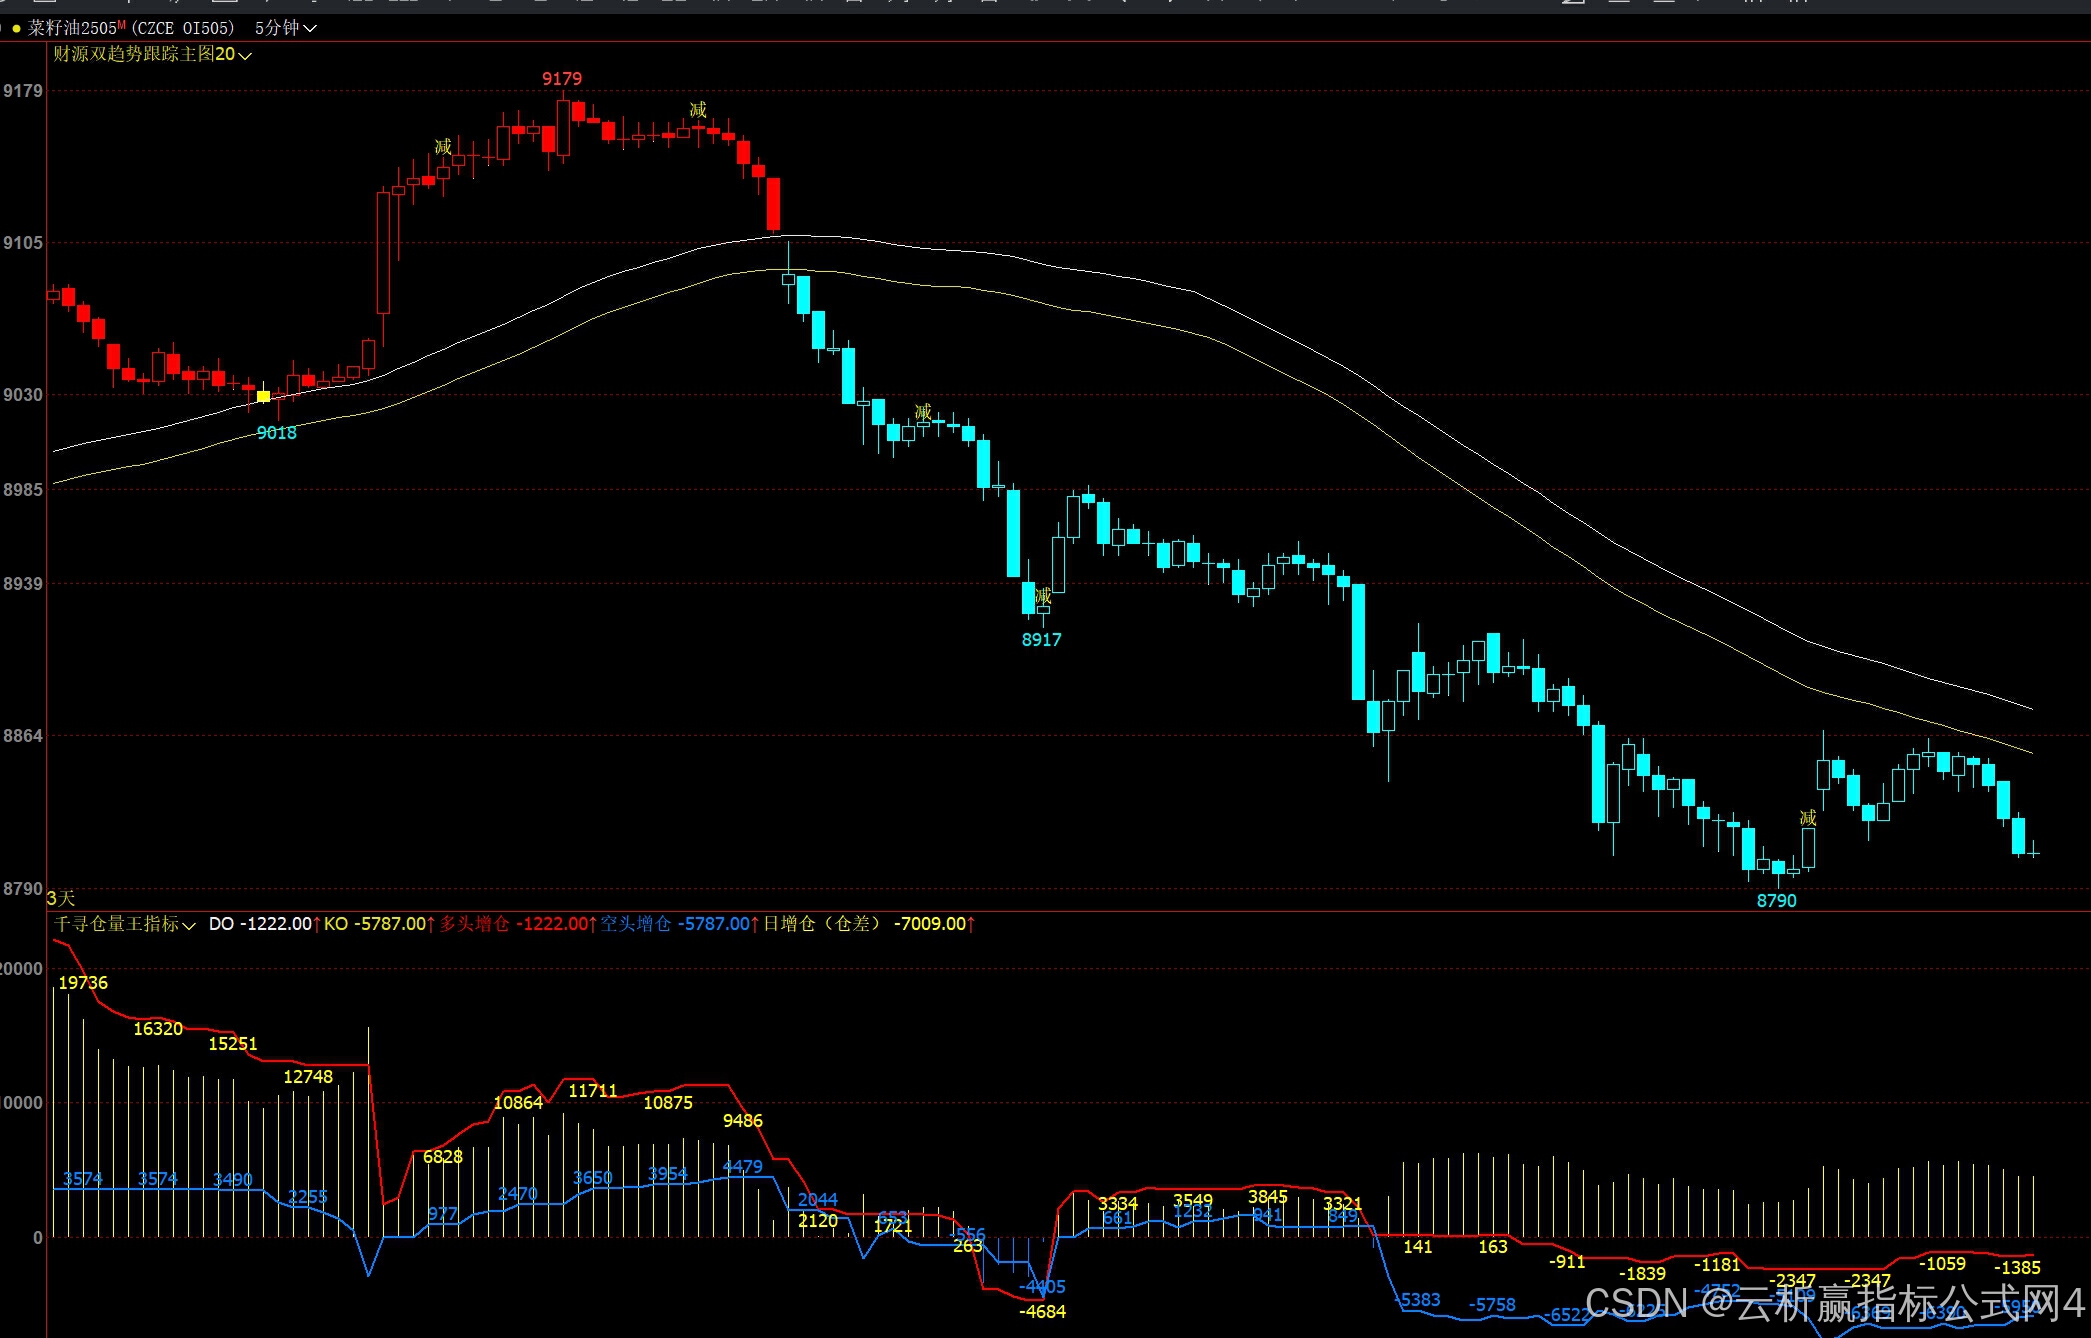Image resolution: width=2091 pixels, height=1338 pixels.
Task: Click the 日增仓（仓差） legend label
Action: [823, 924]
